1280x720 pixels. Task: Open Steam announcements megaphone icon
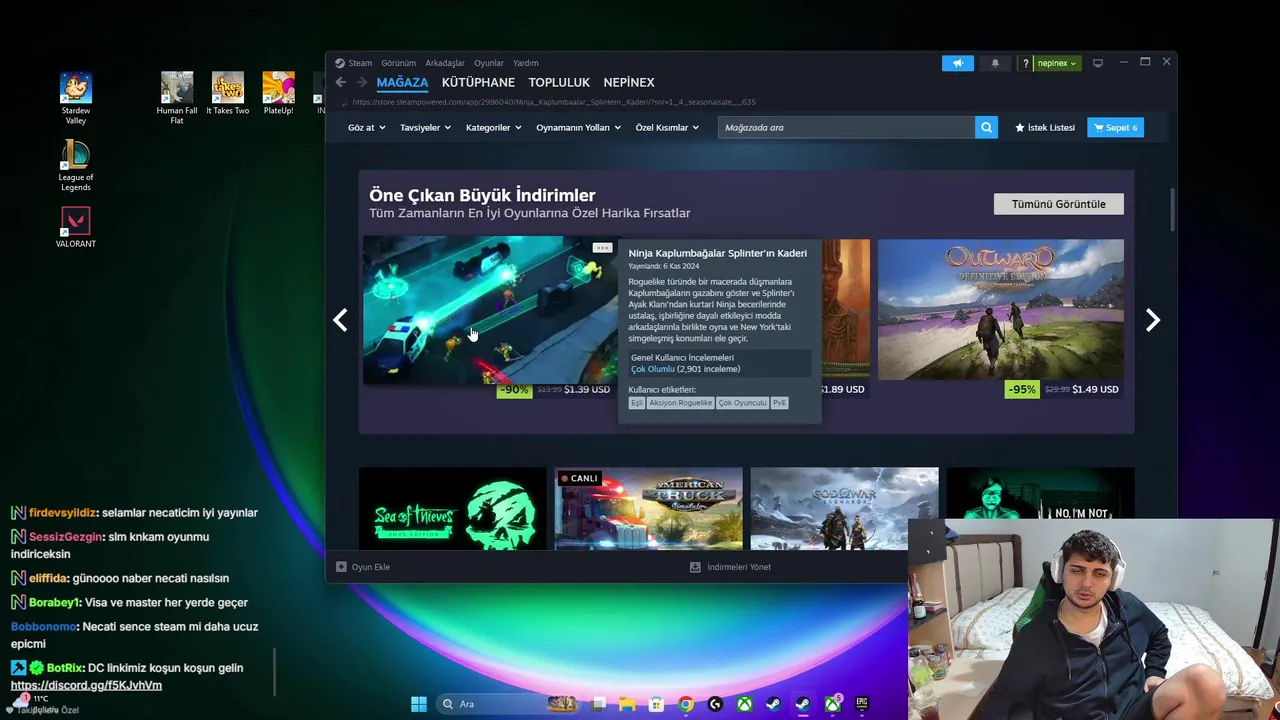(957, 63)
